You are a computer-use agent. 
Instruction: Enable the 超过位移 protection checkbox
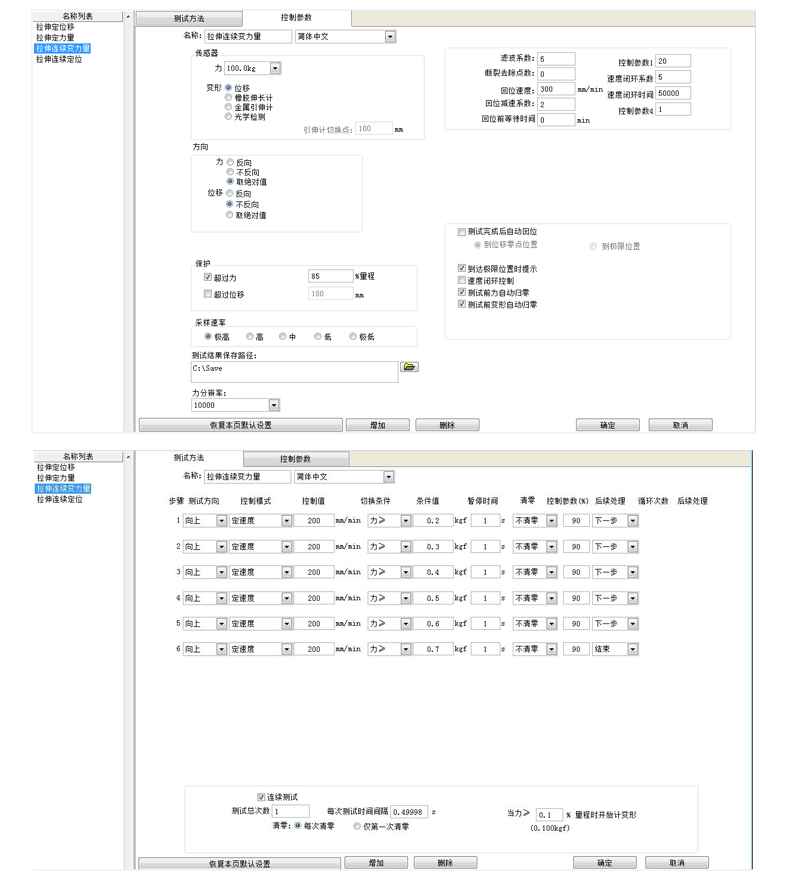(x=208, y=294)
